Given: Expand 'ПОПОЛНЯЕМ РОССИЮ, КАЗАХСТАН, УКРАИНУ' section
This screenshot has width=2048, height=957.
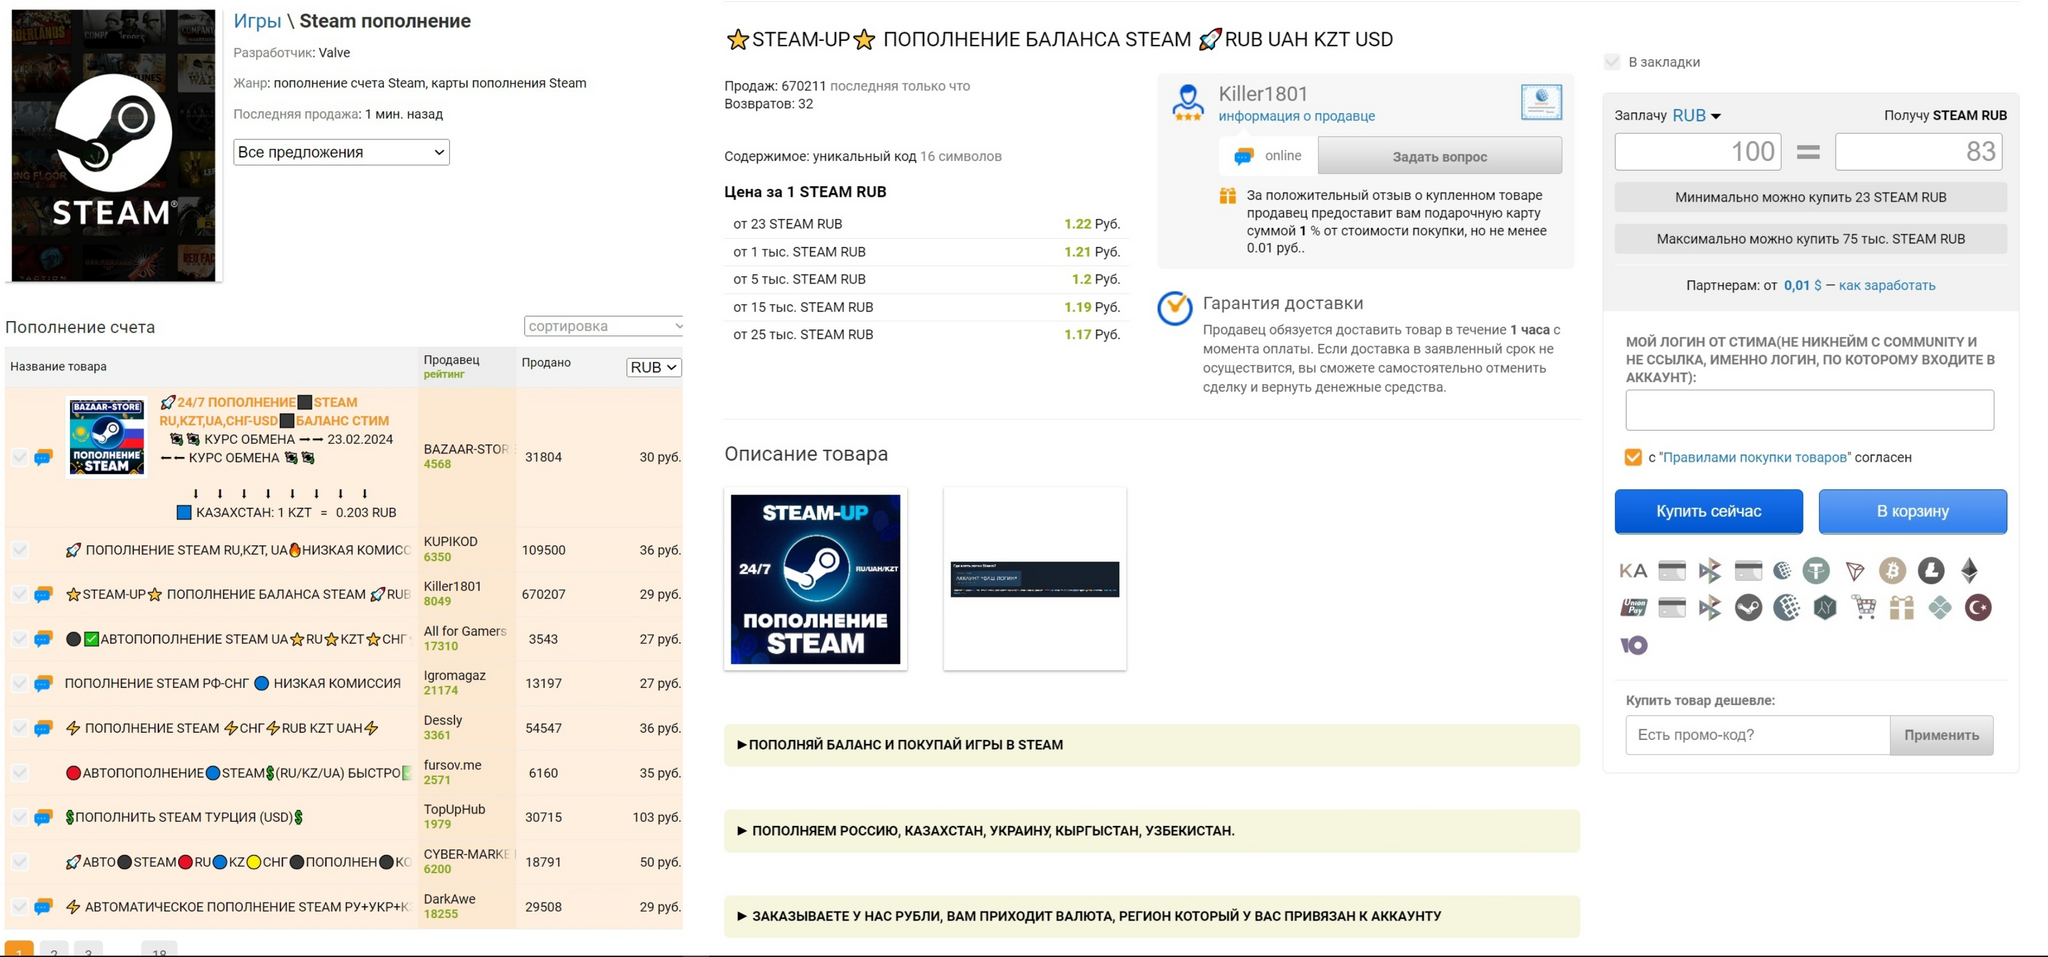Looking at the screenshot, I should coord(1151,831).
